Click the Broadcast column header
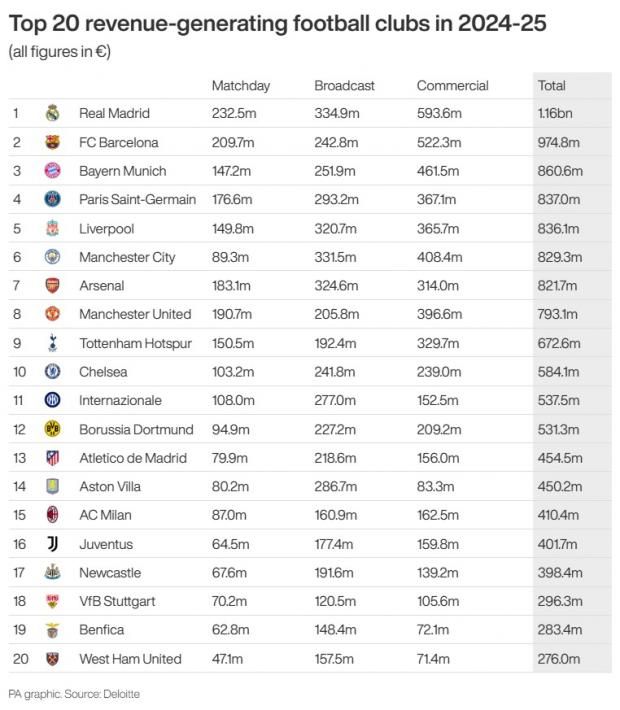 pos(344,86)
